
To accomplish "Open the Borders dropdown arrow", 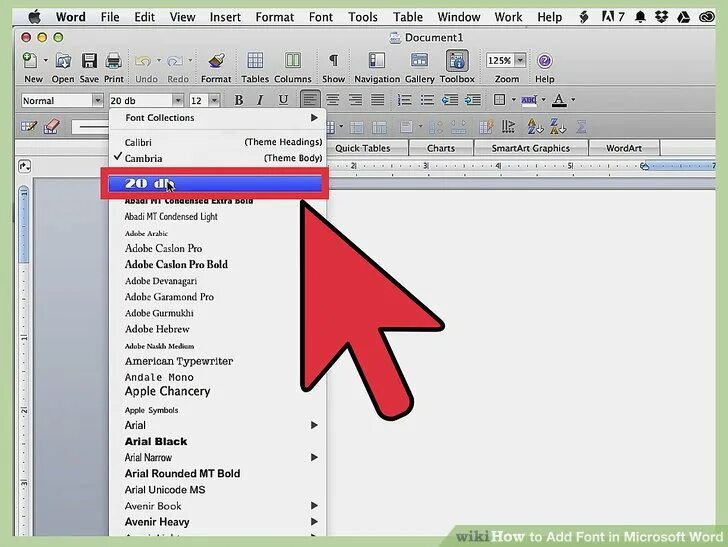I will coord(514,99).
